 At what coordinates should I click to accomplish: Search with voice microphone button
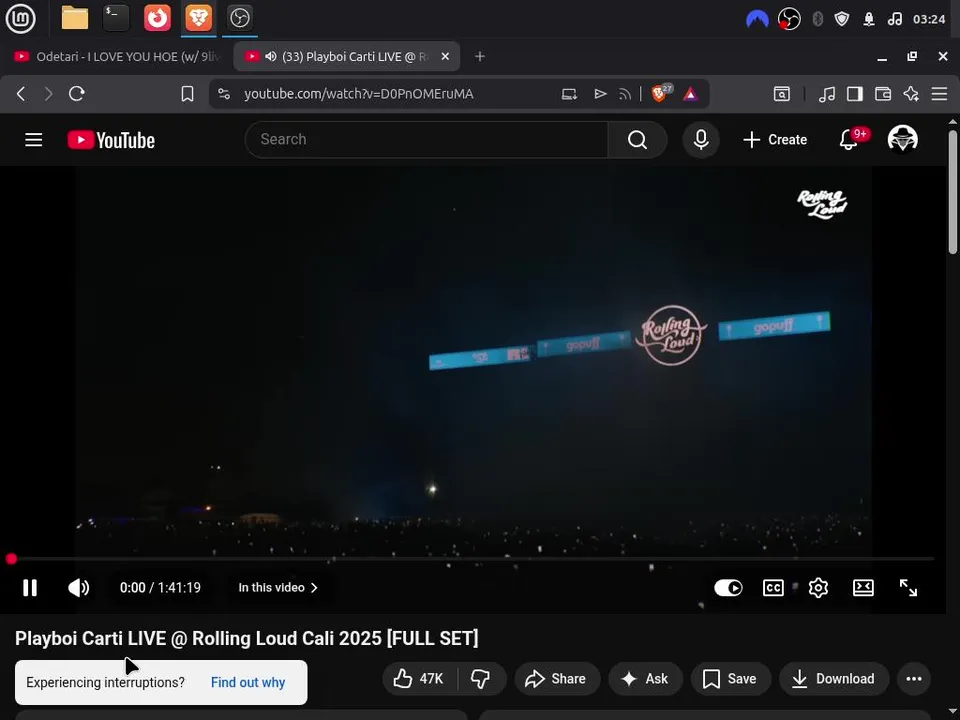[701, 140]
